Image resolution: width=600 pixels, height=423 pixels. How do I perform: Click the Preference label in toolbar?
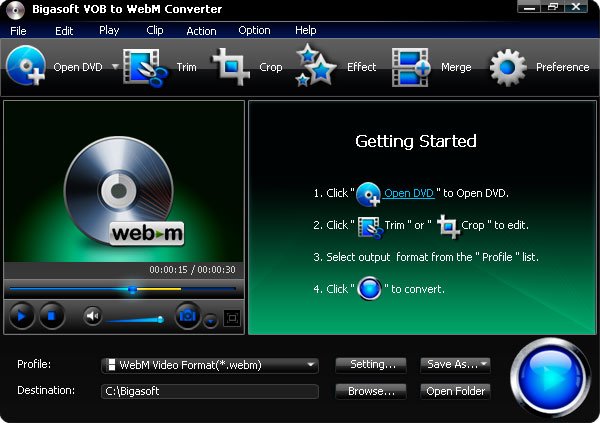(562, 67)
